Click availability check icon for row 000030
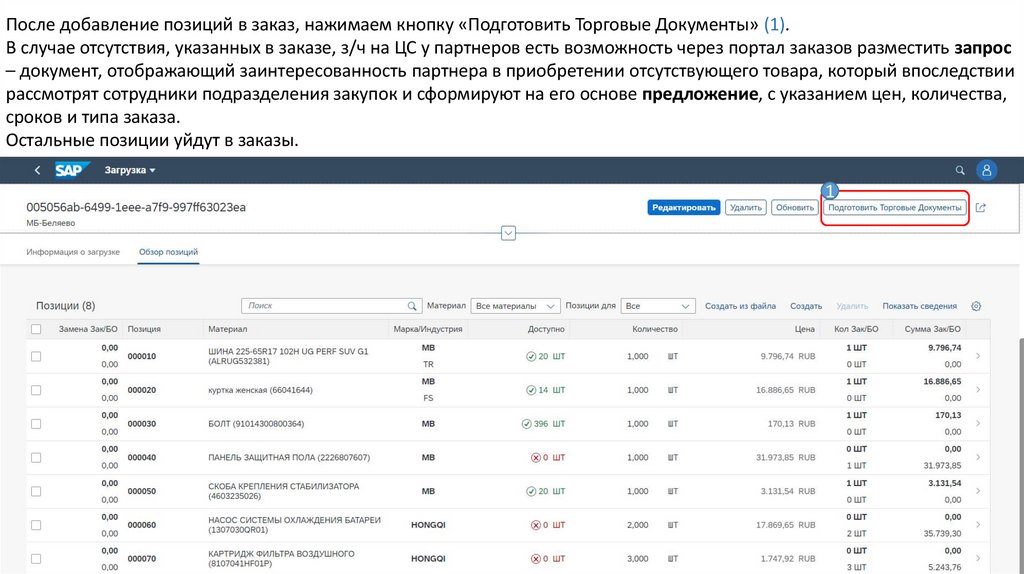Image resolution: width=1024 pixels, height=574 pixels. pos(526,424)
